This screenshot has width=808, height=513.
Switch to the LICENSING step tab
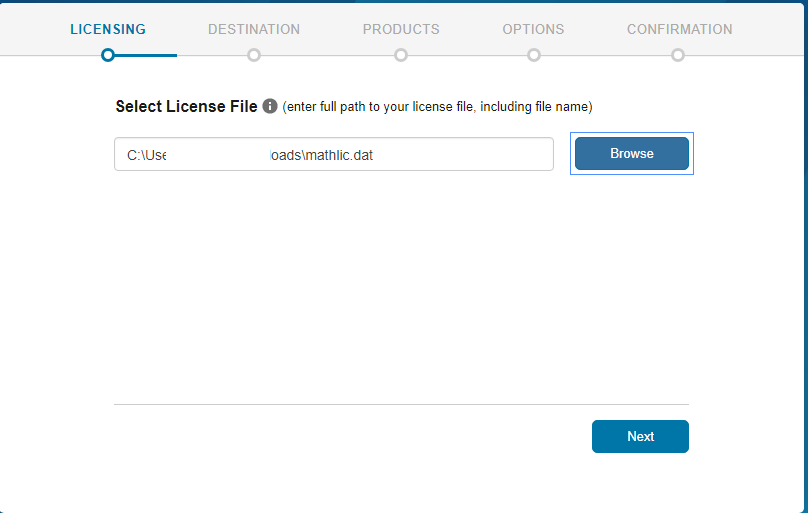(108, 29)
